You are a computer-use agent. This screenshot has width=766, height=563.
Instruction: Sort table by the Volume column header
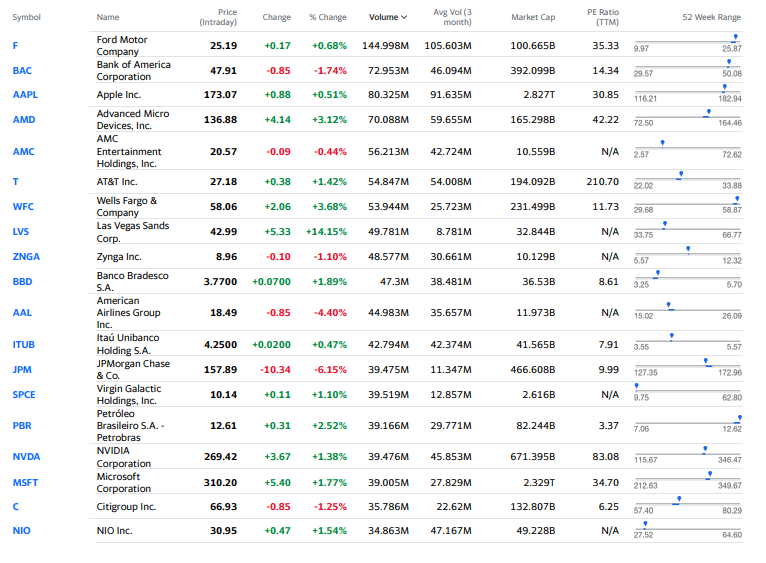pos(388,17)
